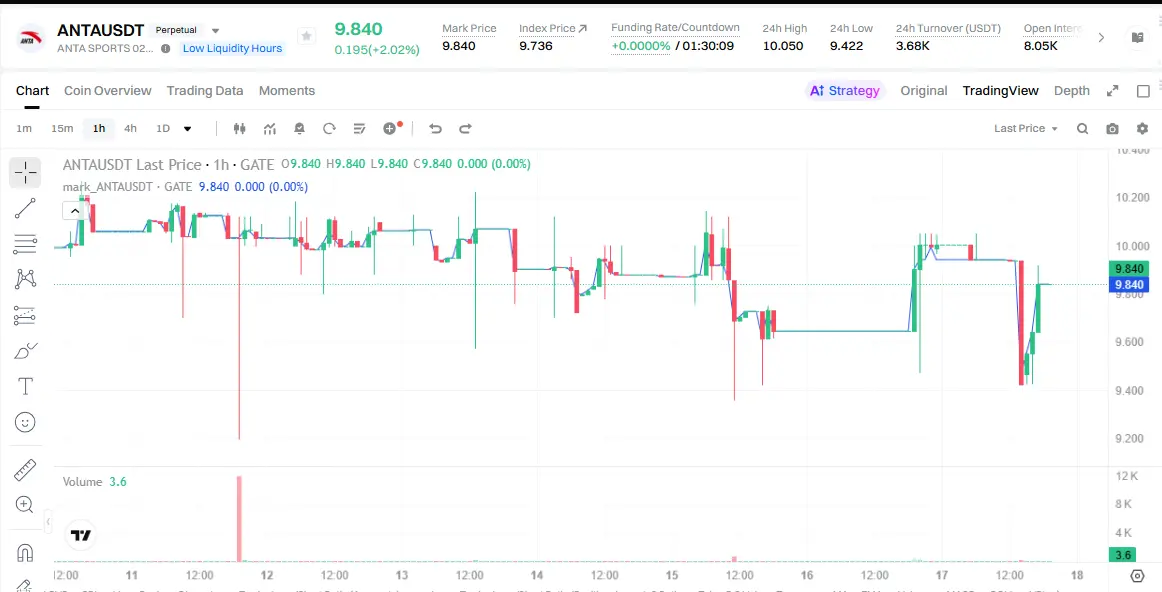Open the Moments tab
The width and height of the screenshot is (1162, 592).
point(287,90)
